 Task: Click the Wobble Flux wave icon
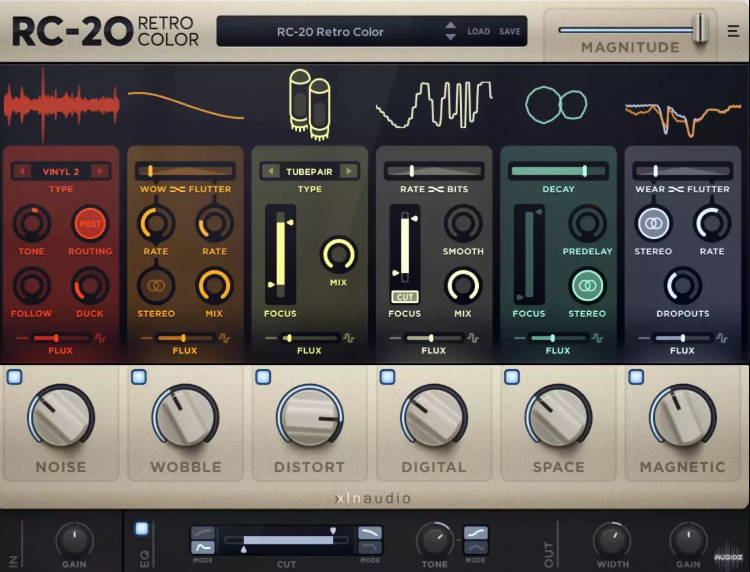click(x=224, y=338)
